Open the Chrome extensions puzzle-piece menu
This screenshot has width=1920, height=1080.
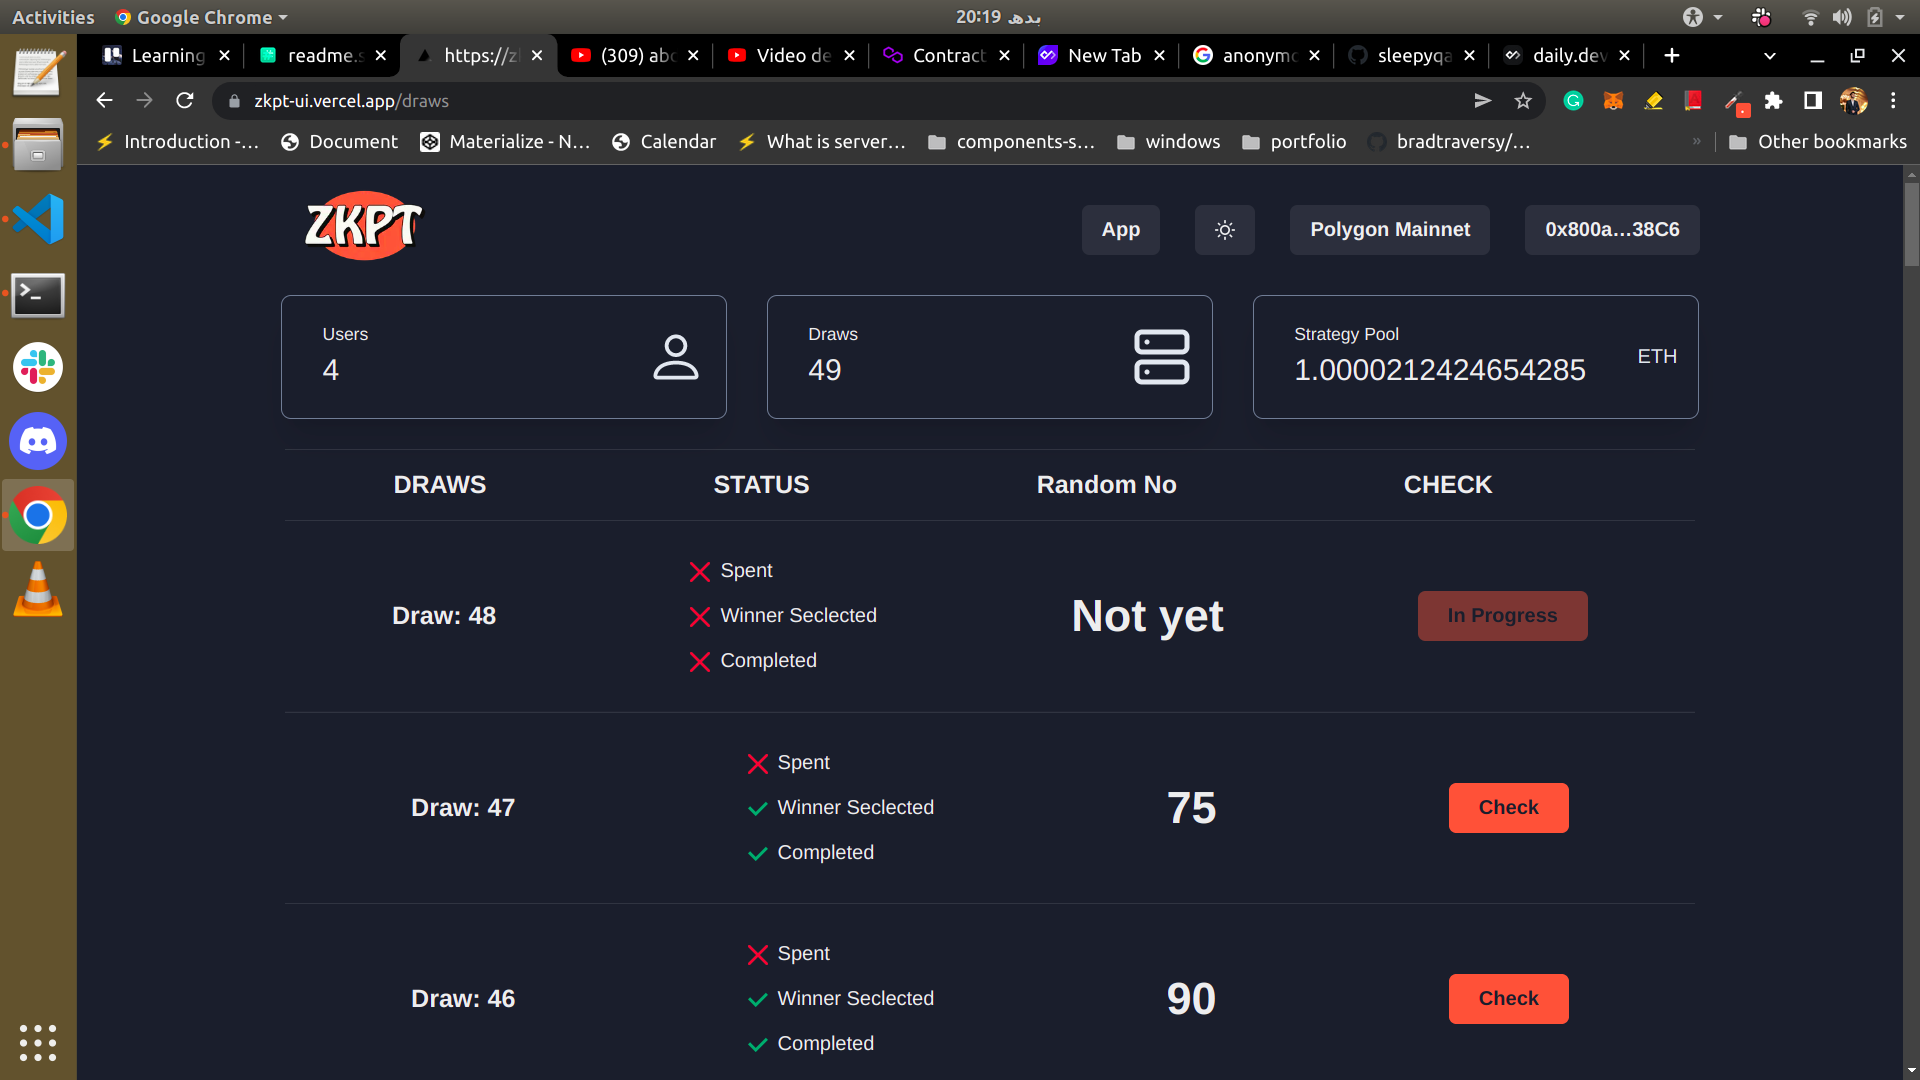click(x=1775, y=101)
